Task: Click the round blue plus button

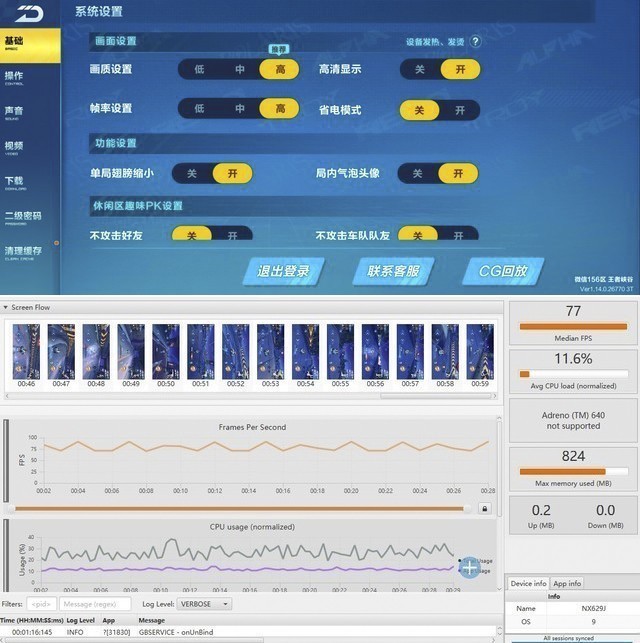Action: coord(469,568)
